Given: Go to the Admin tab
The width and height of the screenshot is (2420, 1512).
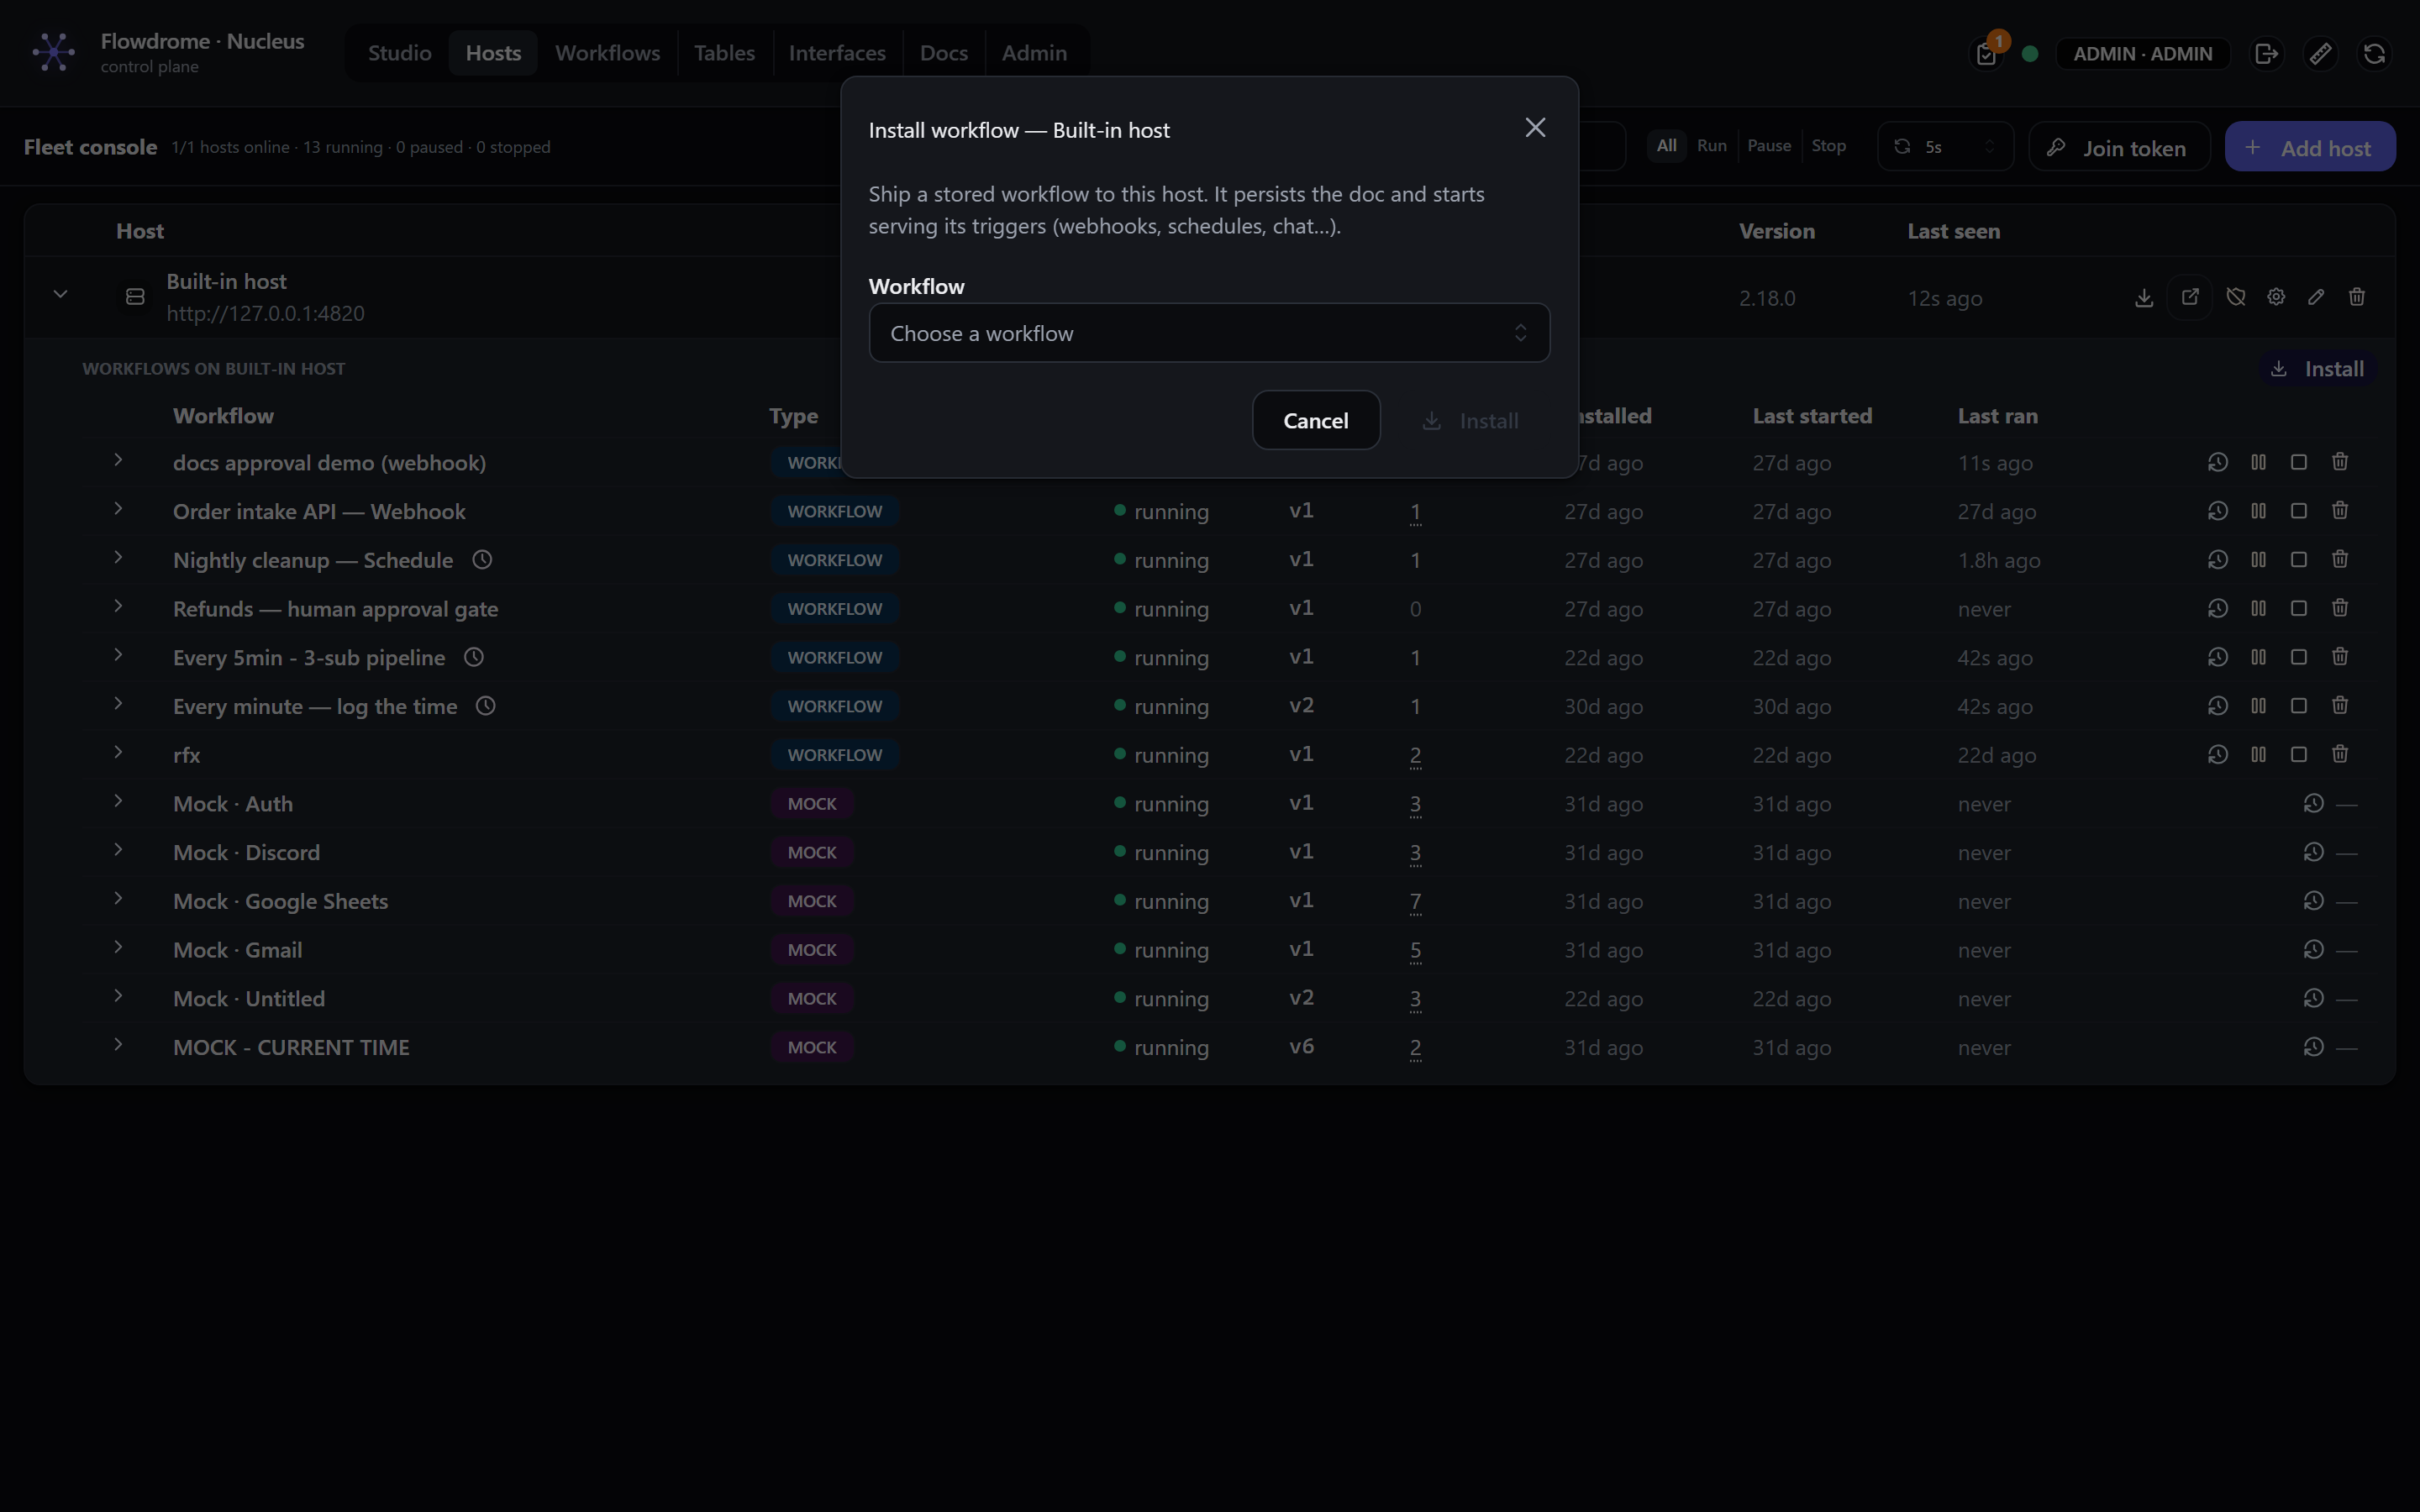Looking at the screenshot, I should [1034, 53].
